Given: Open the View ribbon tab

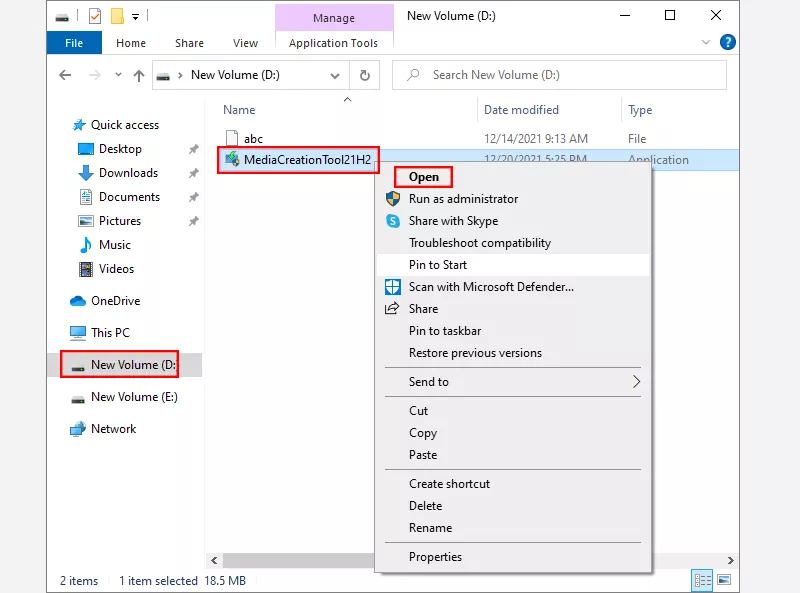Looking at the screenshot, I should [x=245, y=43].
